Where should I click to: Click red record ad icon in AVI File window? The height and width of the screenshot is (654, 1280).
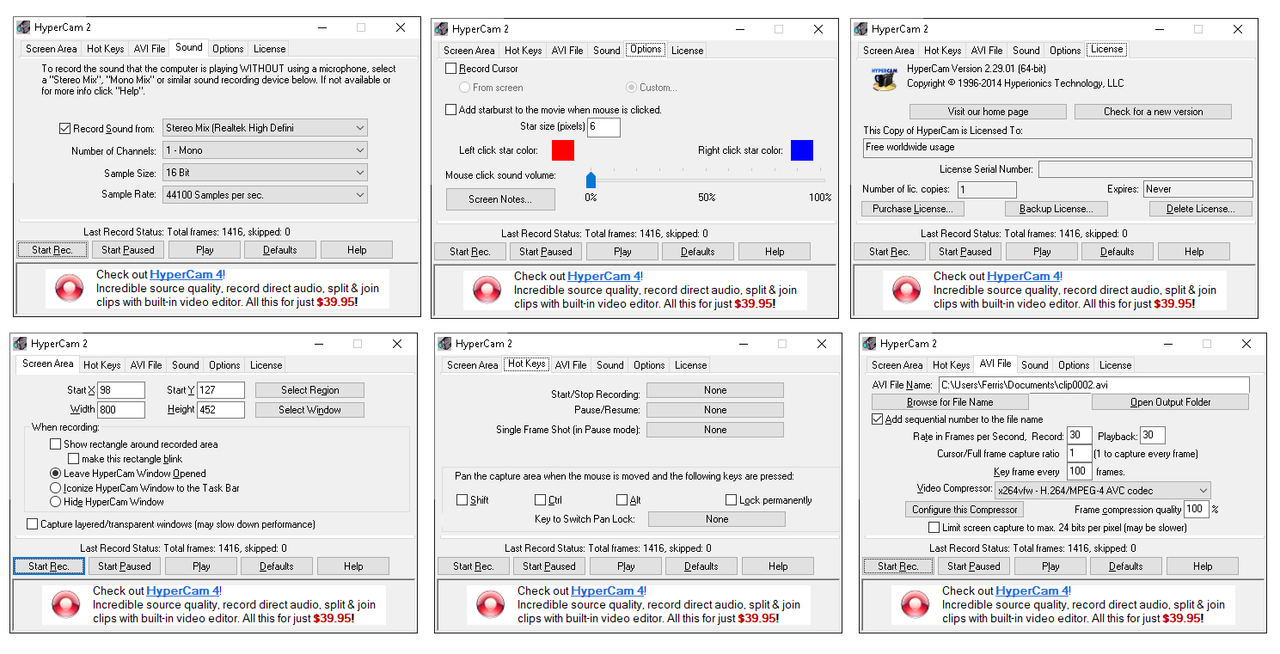point(916,605)
